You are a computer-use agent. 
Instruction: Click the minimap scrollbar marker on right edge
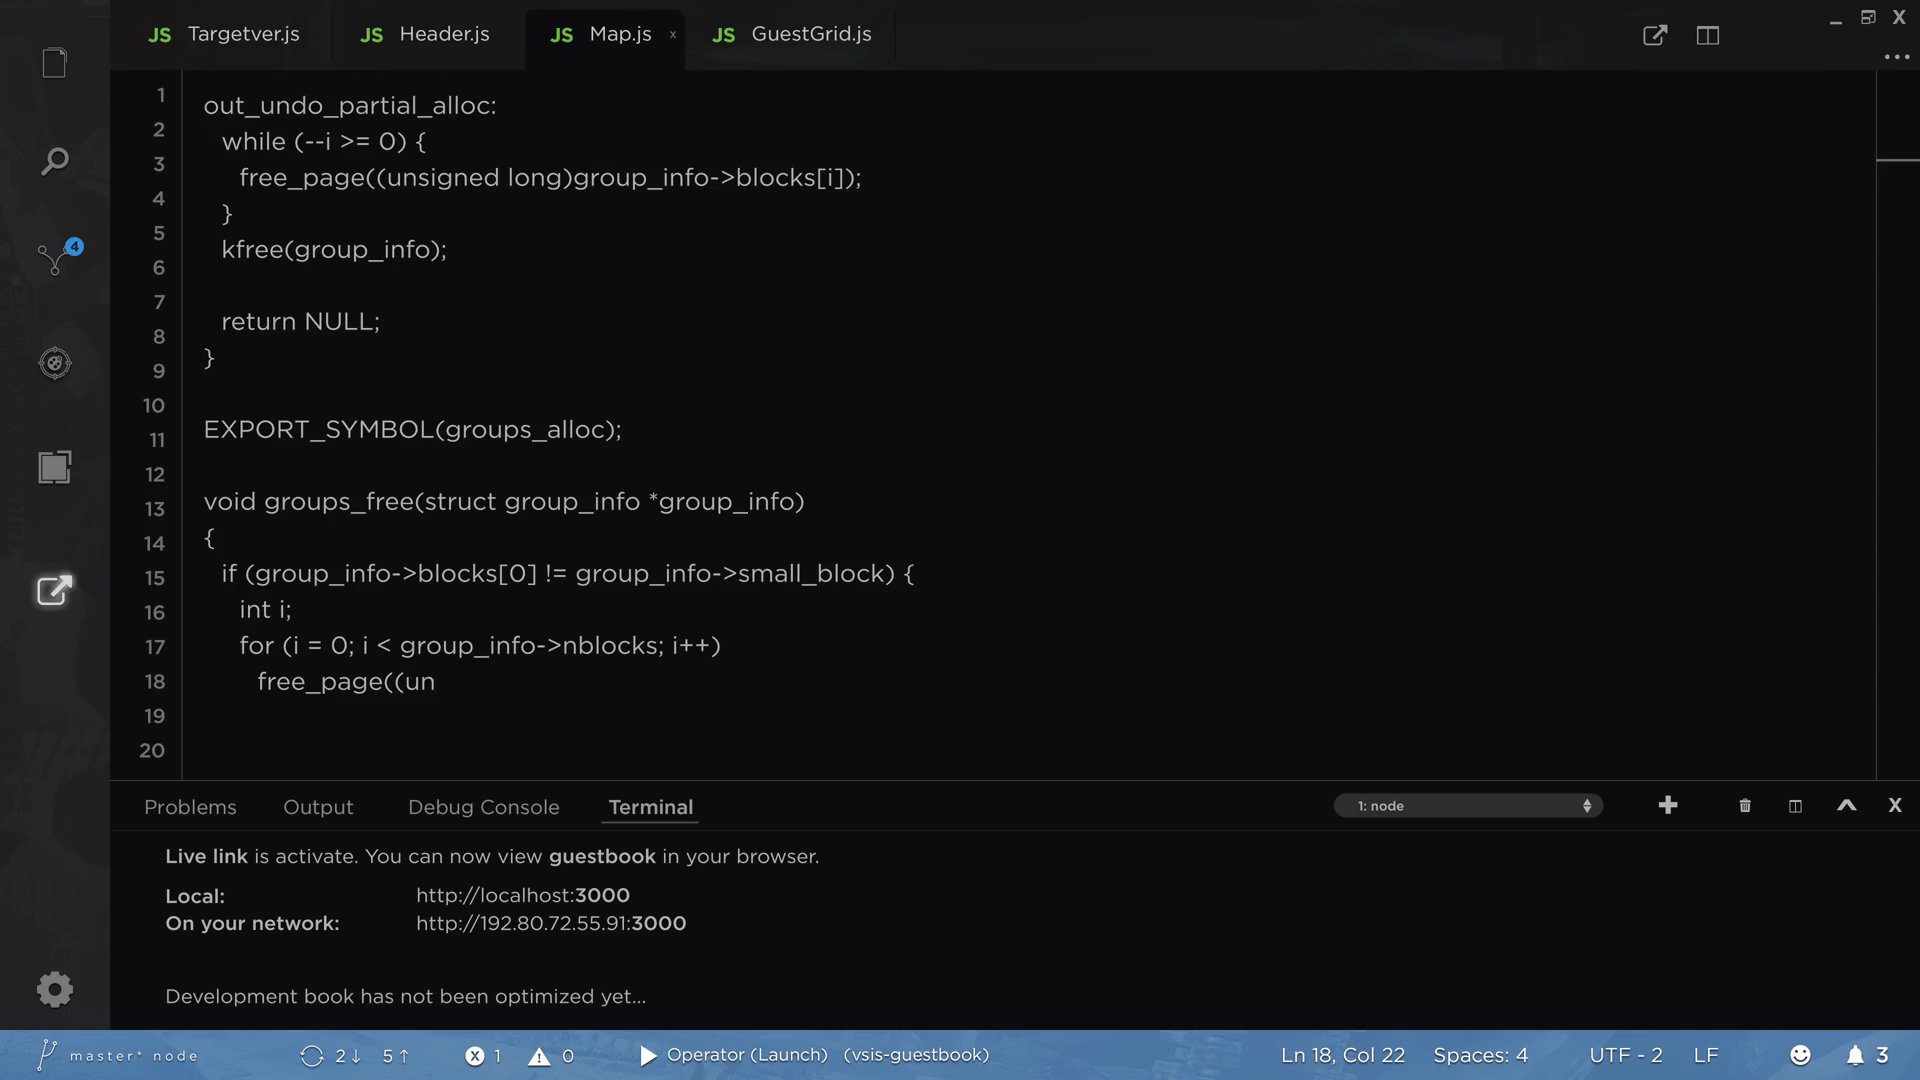click(1897, 160)
